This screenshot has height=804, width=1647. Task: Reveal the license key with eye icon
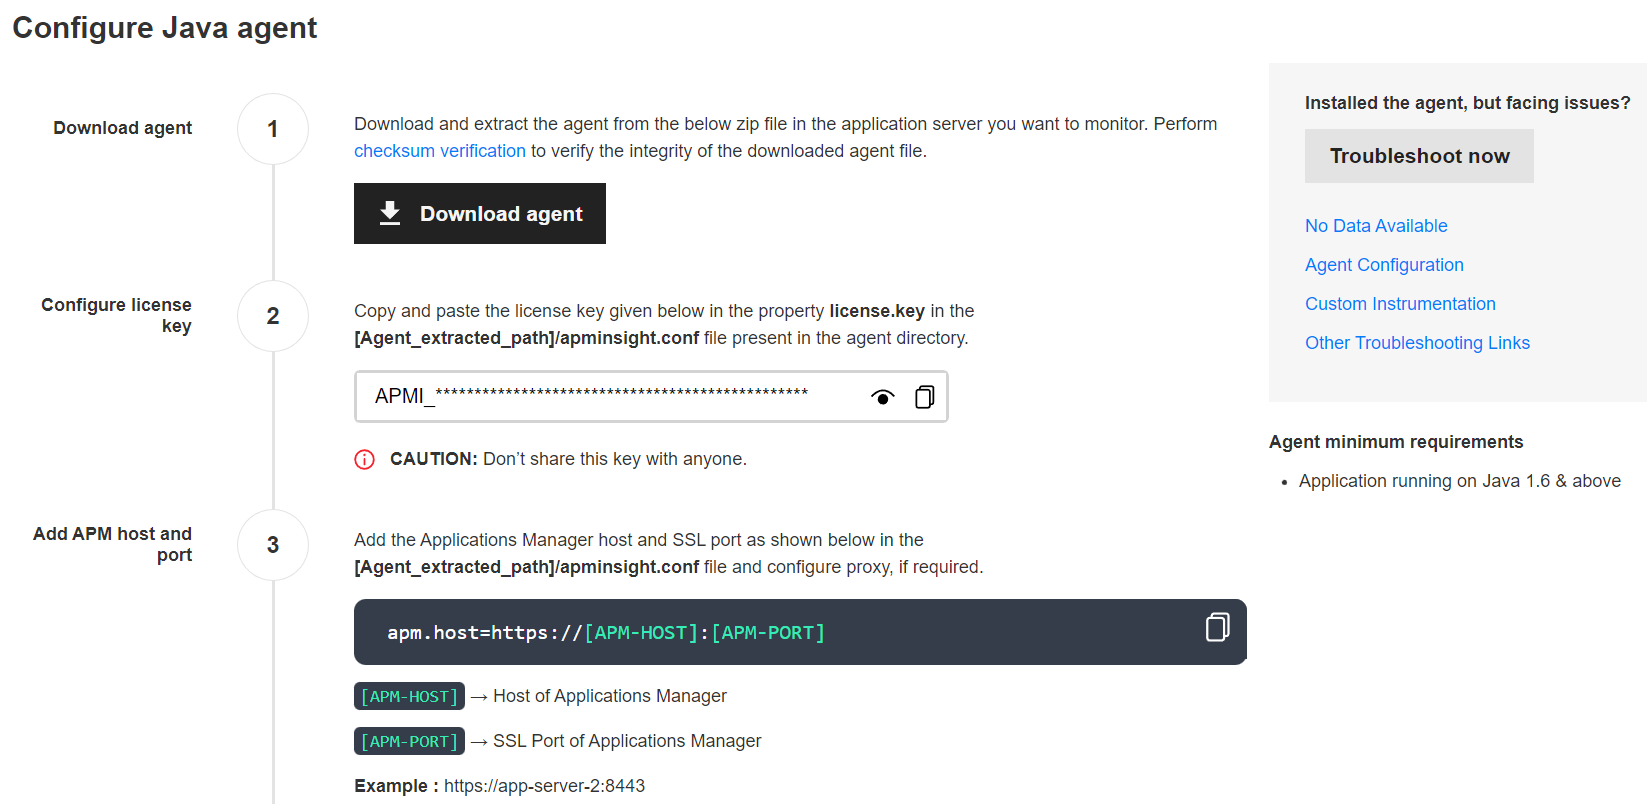[882, 397]
